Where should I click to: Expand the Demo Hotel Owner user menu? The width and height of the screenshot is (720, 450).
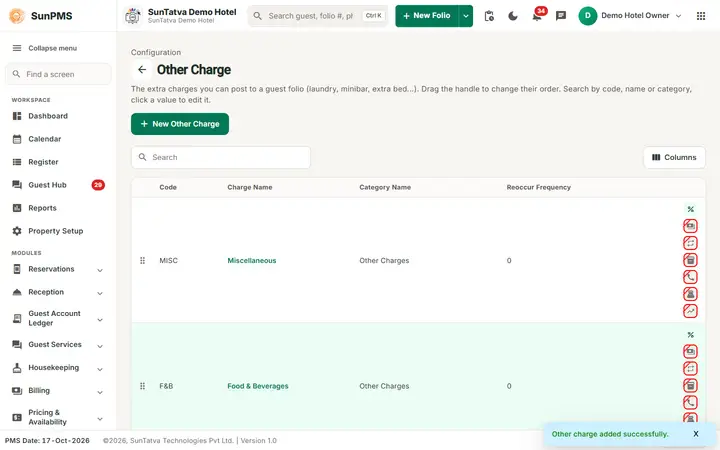[x=678, y=16]
